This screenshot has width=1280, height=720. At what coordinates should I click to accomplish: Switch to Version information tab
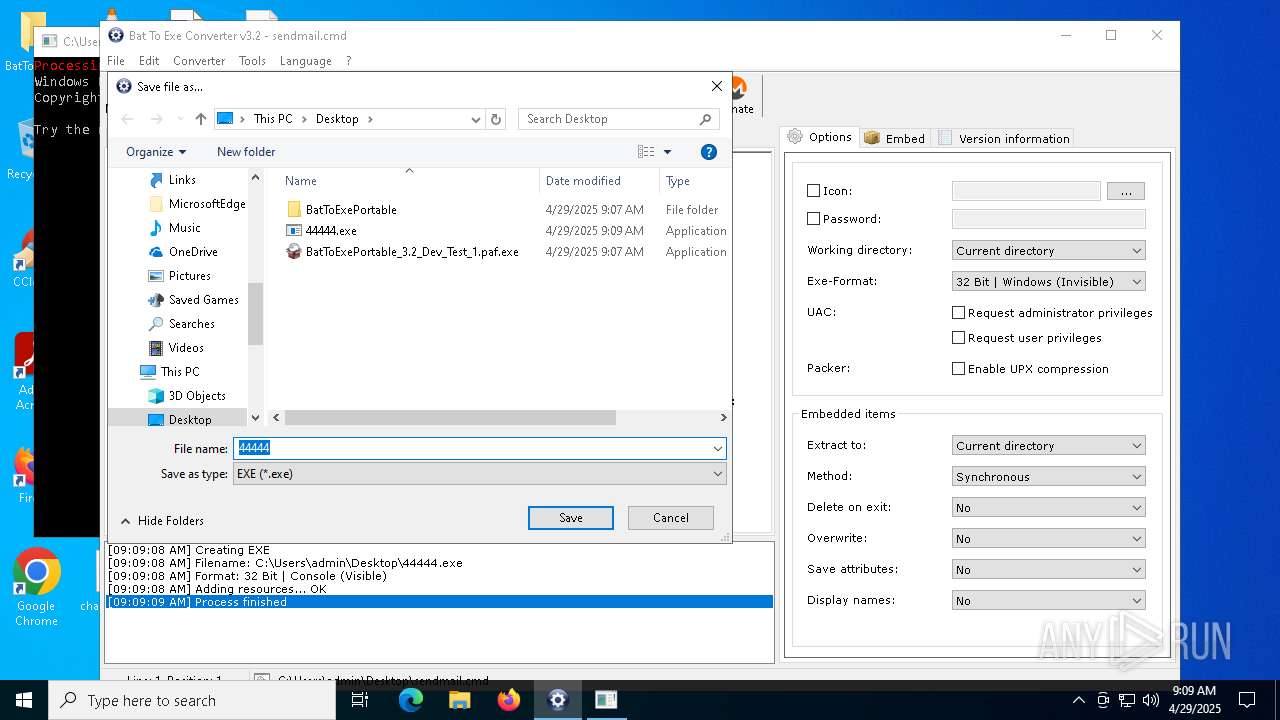pos(1004,138)
